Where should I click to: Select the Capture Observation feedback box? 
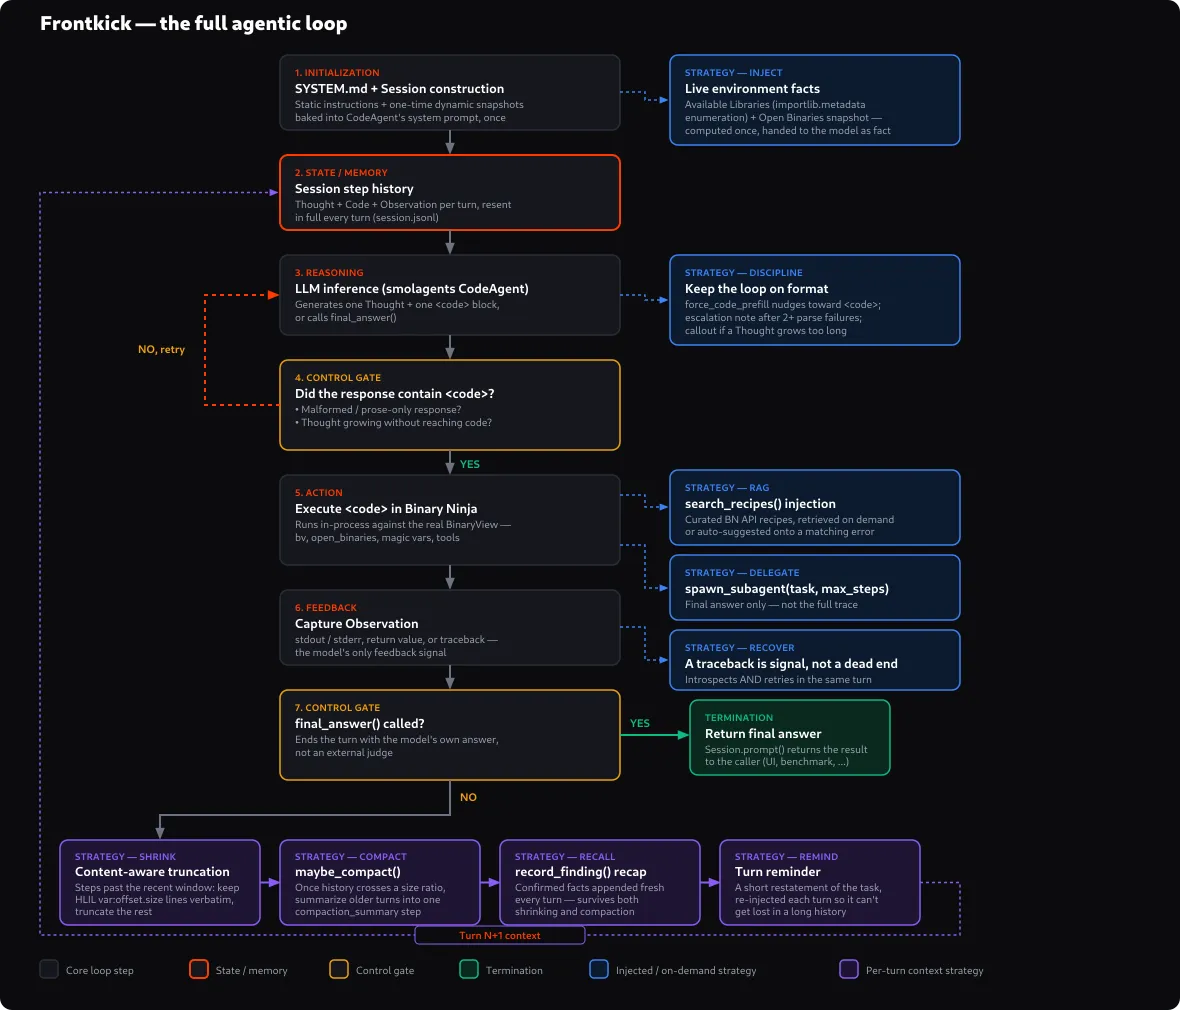449,628
